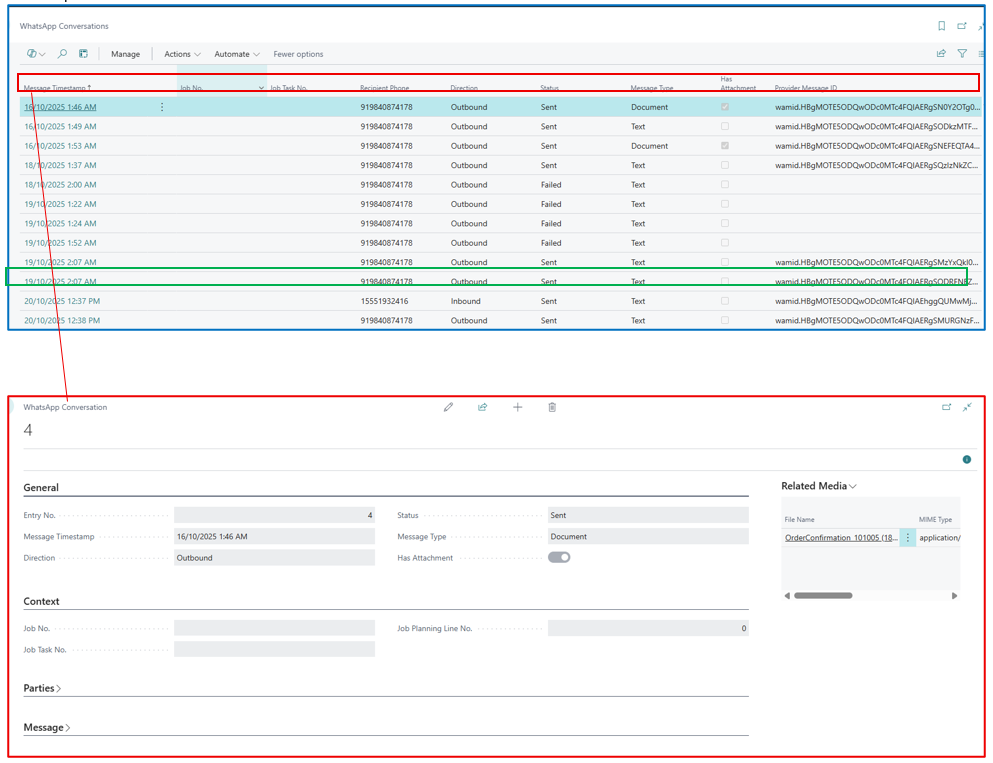Viewport: 993px width, 763px height.
Task: Expand the Message section
Action: pyautogui.click(x=47, y=728)
